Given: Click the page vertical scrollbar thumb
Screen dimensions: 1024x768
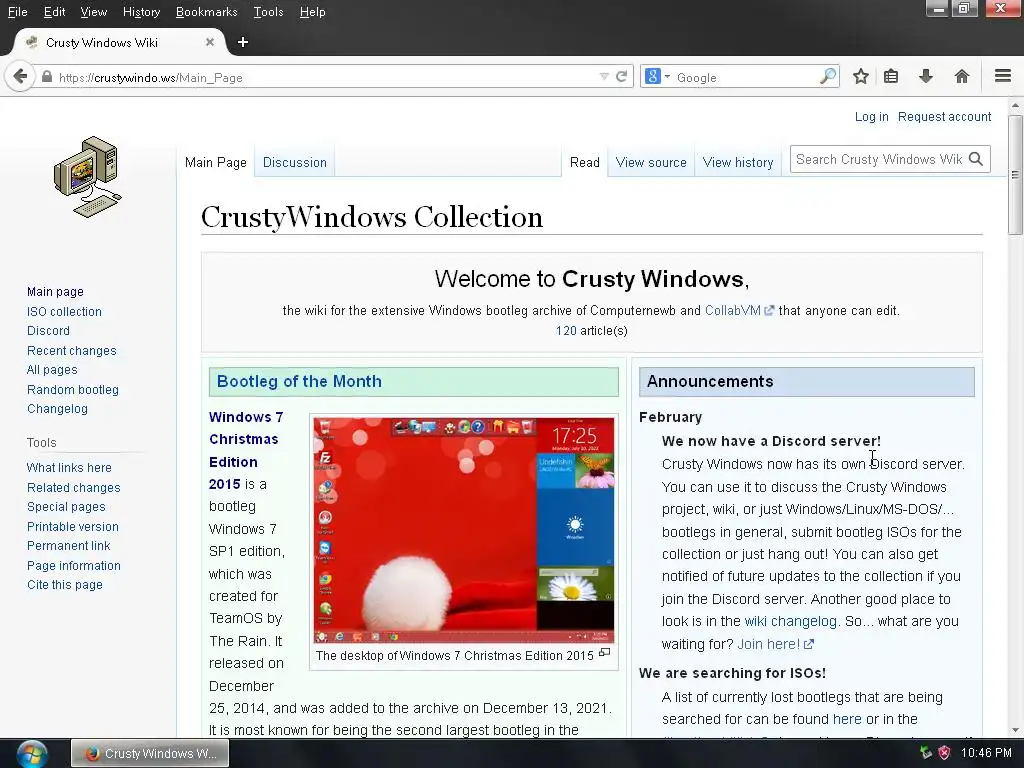Looking at the screenshot, I should click(1014, 174).
